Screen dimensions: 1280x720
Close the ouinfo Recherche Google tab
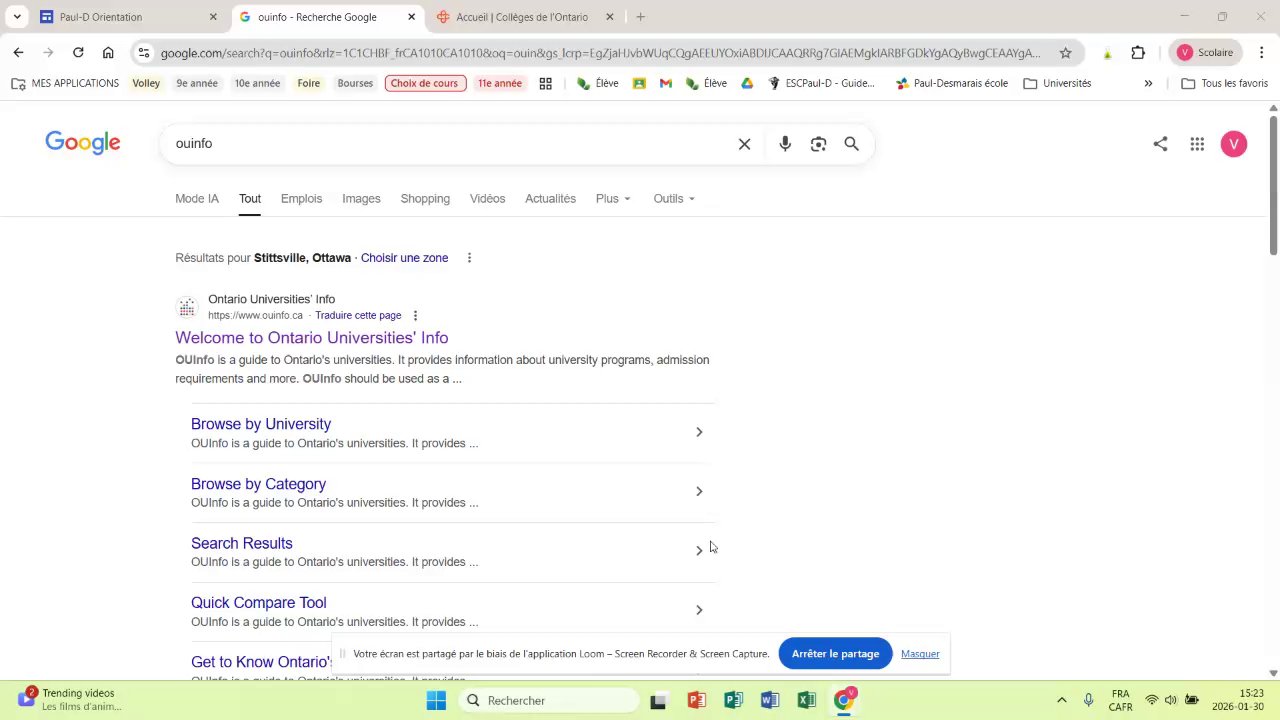click(411, 17)
